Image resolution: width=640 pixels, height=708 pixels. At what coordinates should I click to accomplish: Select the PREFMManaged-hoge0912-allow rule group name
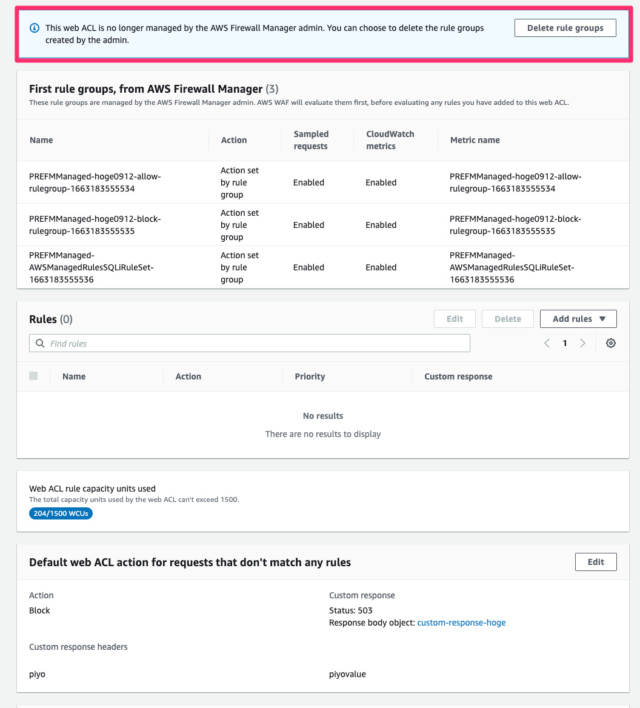(95, 182)
